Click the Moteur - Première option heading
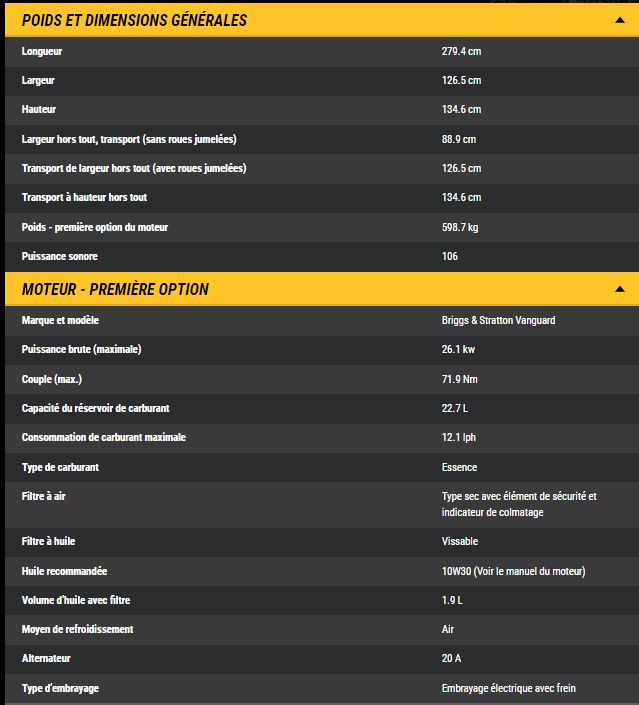Viewport: 639px width, 705px height. [115, 289]
